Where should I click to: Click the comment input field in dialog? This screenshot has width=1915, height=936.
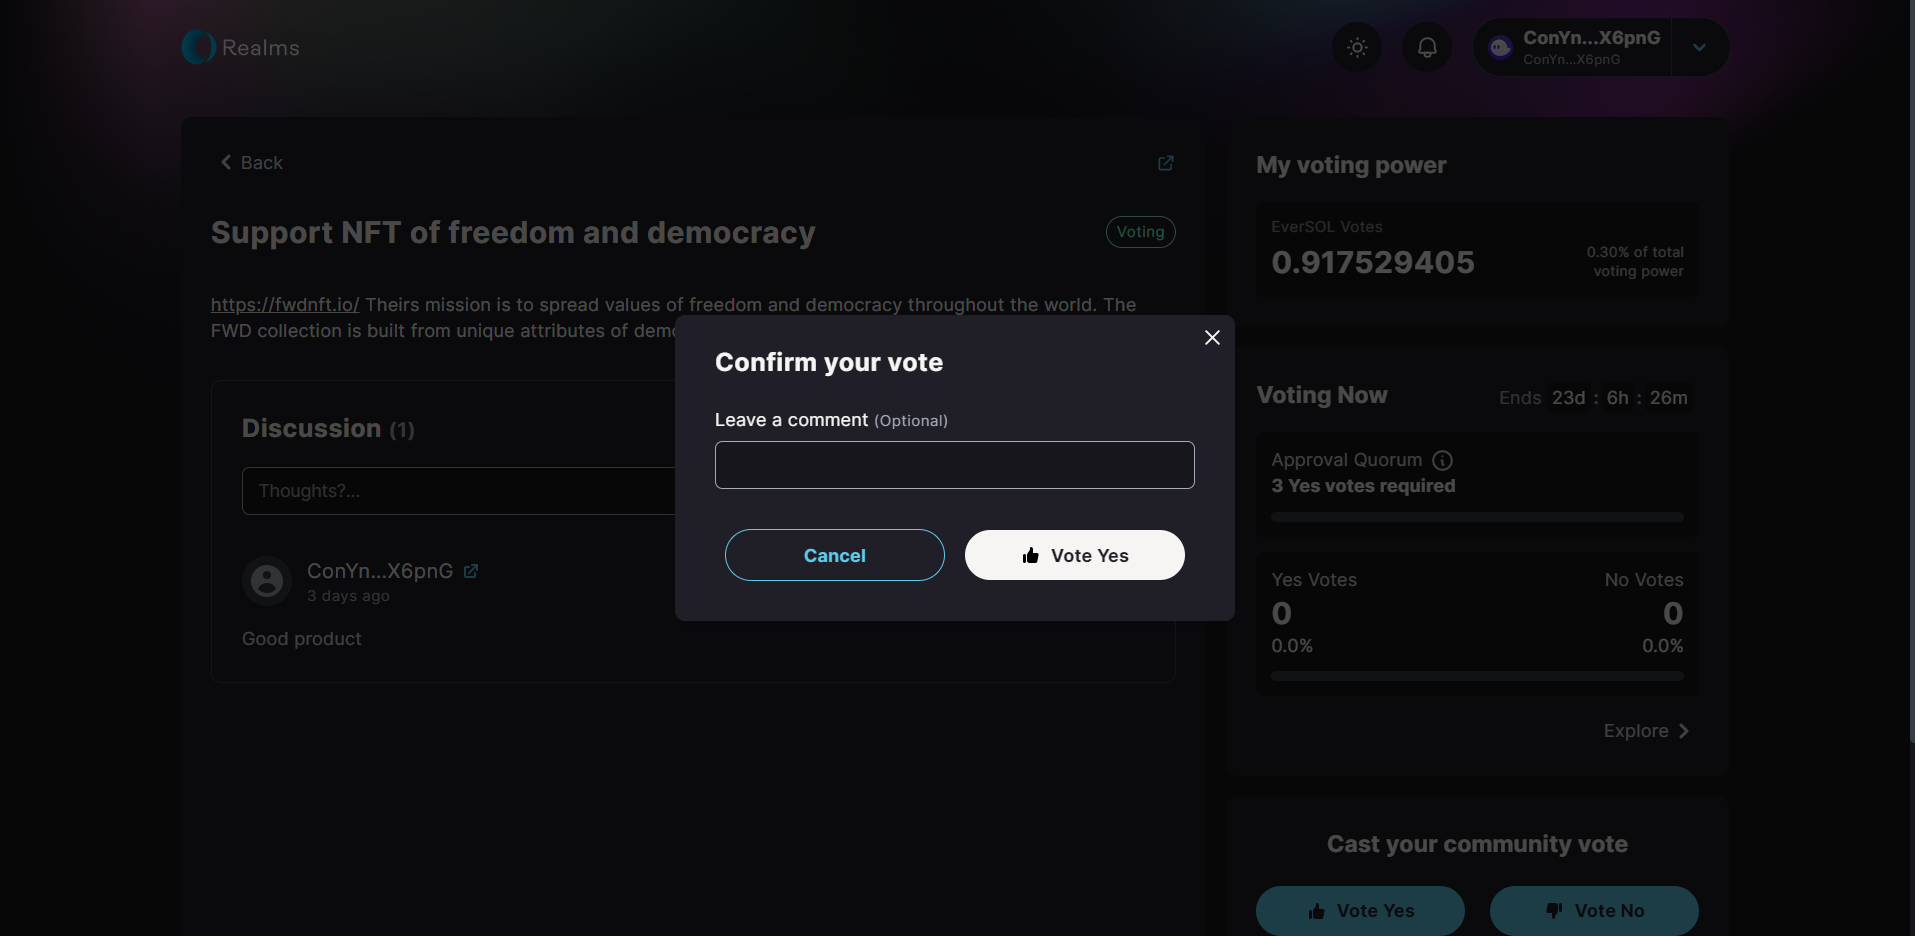pyautogui.click(x=954, y=465)
